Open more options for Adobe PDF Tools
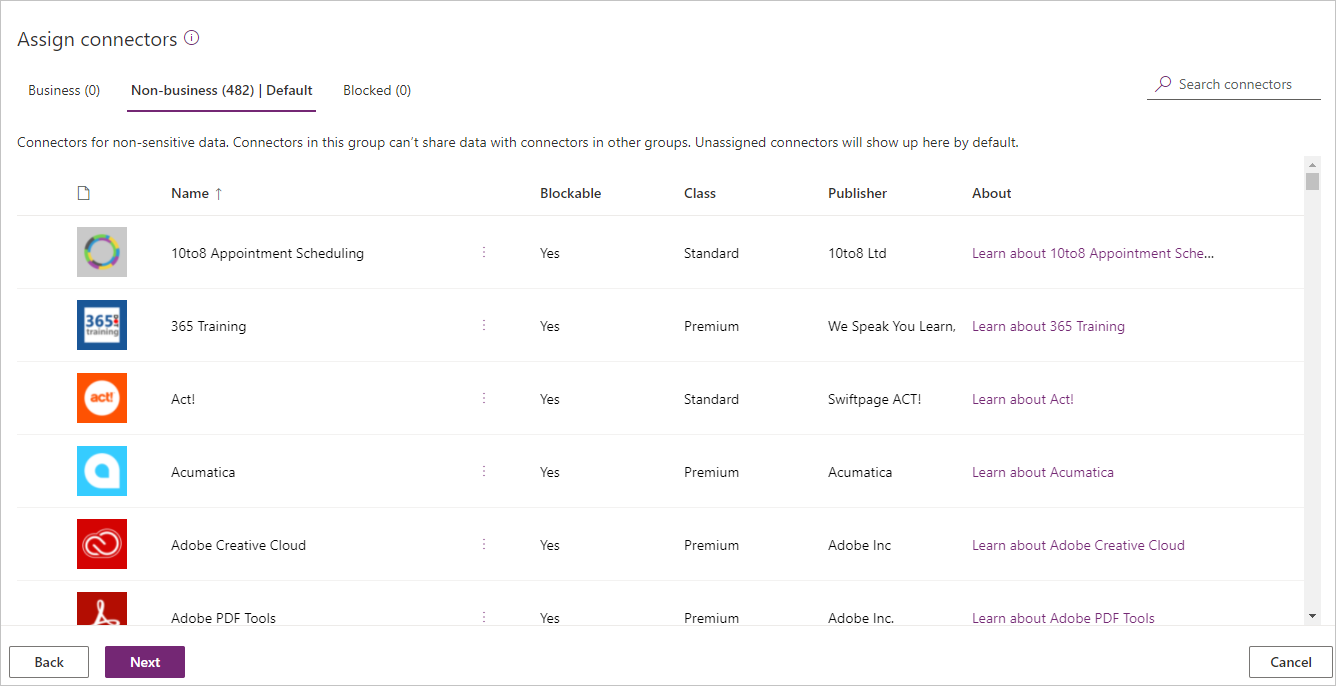The height and width of the screenshot is (686, 1336). [x=484, y=617]
